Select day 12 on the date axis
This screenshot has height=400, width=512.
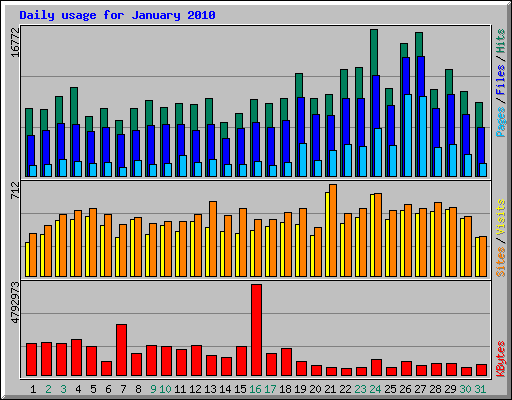[195, 389]
